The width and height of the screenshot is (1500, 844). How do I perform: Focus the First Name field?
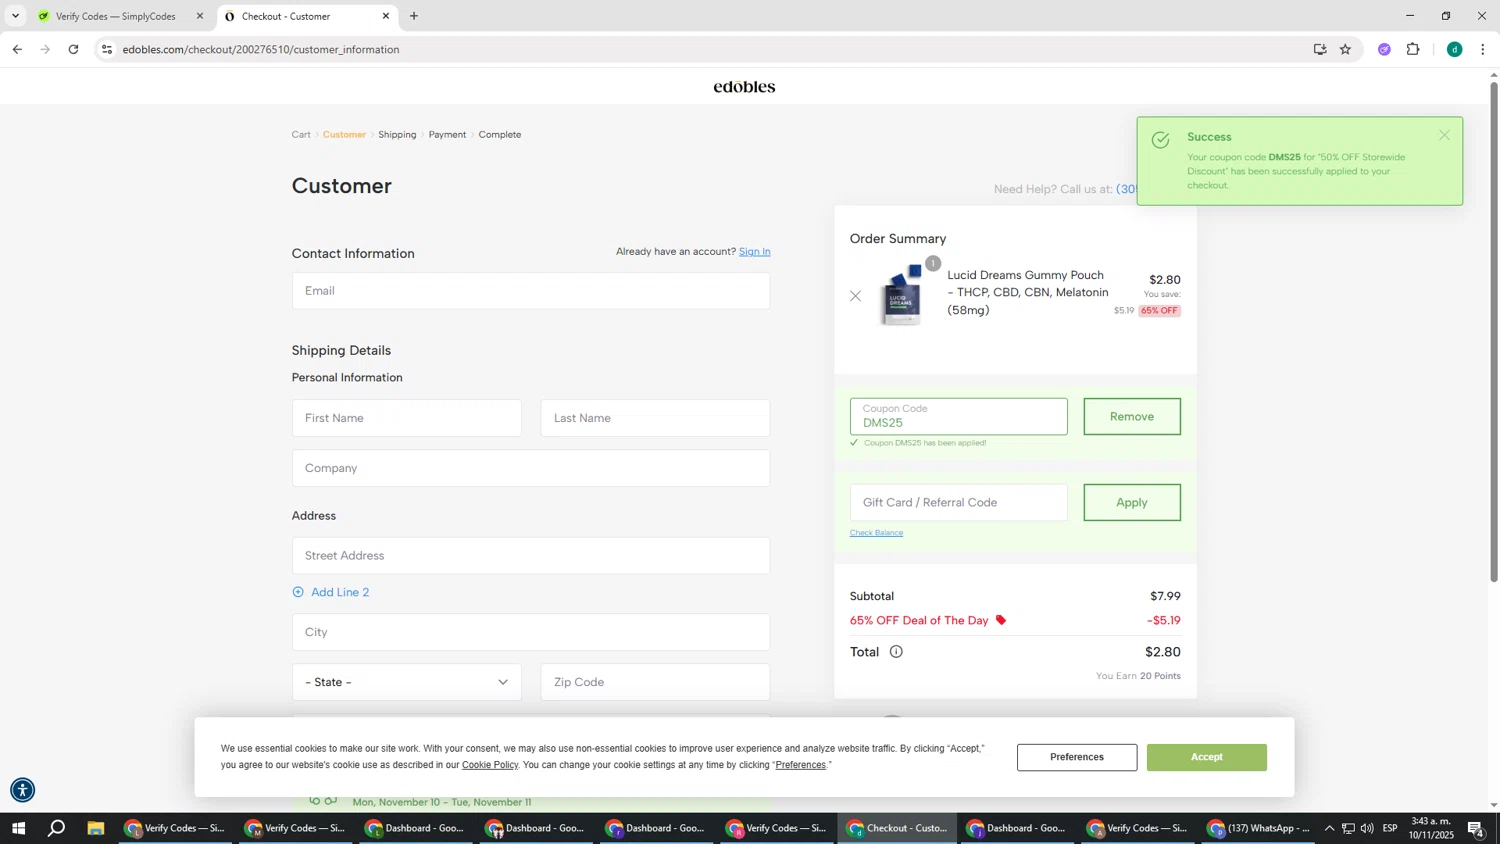[x=407, y=418]
